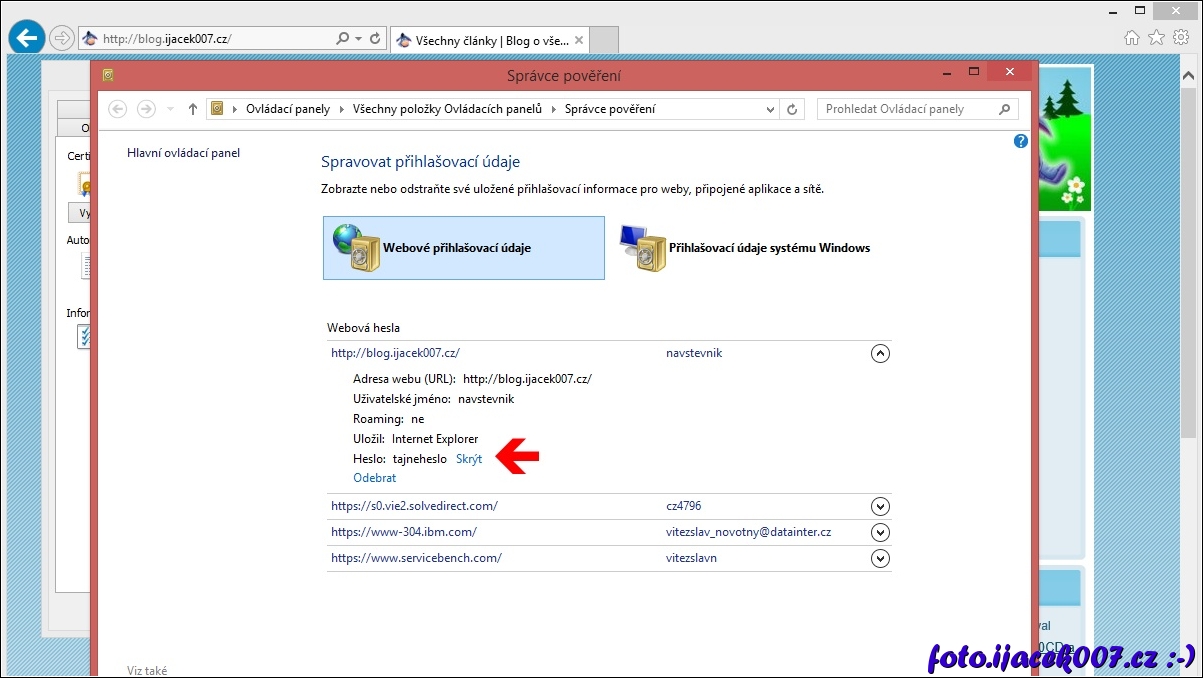The image size is (1203, 678).
Task: Switch to Přihlašovací údaje systému Windows
Action: 745,248
